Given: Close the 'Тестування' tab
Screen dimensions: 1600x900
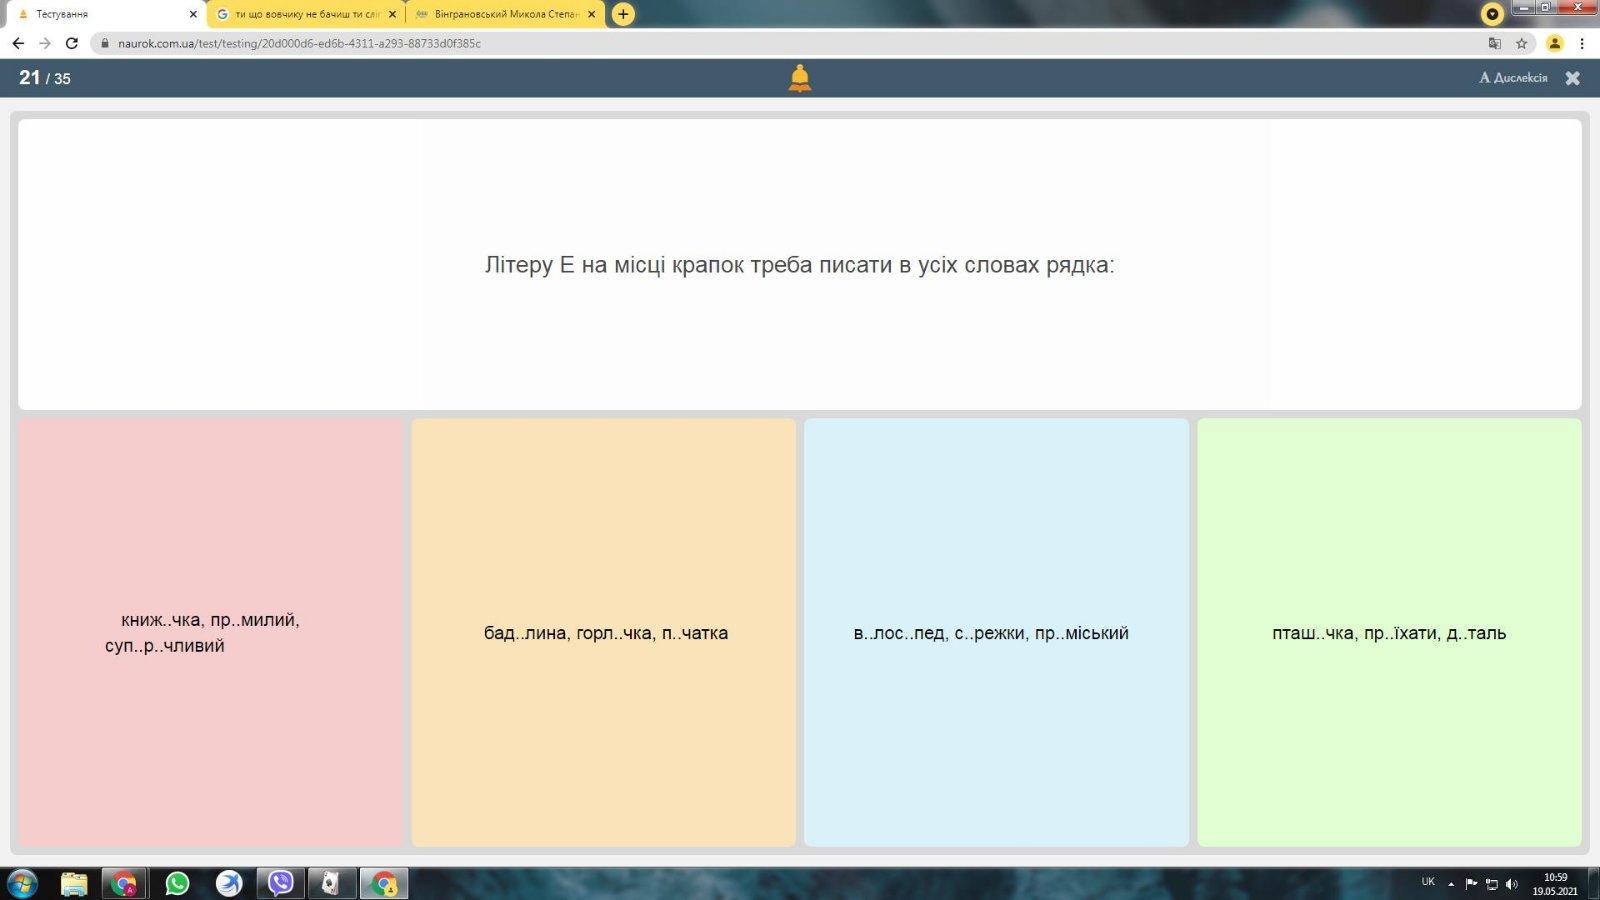Looking at the screenshot, I should click(x=193, y=14).
